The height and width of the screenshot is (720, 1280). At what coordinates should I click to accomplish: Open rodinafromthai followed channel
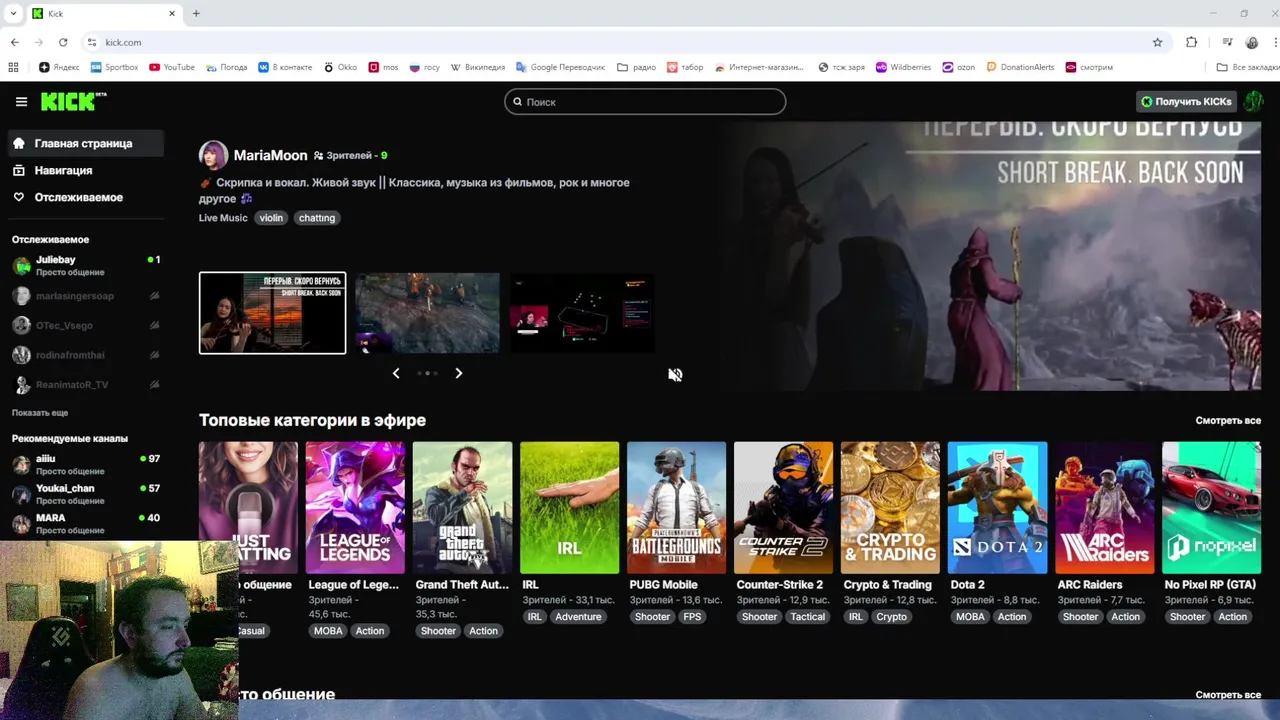click(x=86, y=355)
